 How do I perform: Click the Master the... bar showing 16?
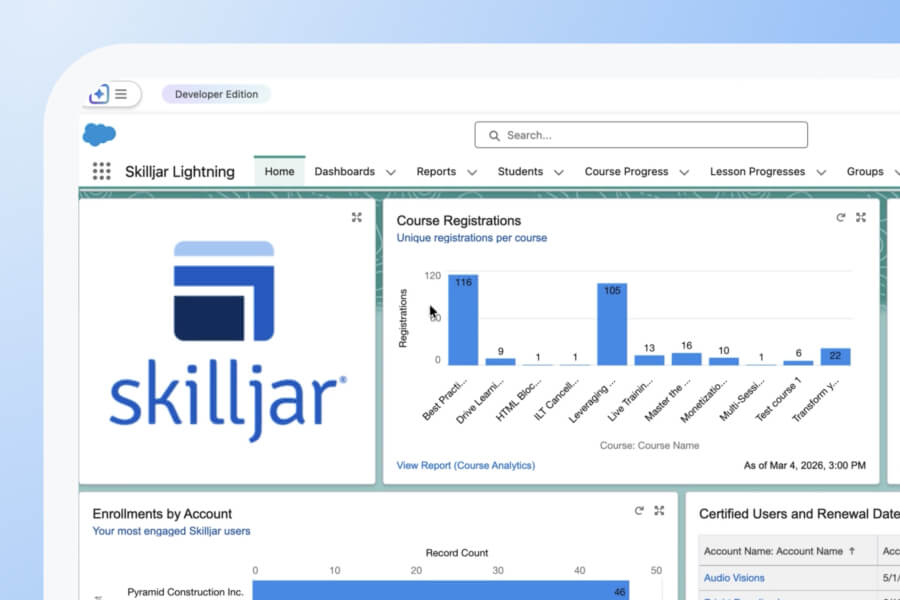click(686, 359)
